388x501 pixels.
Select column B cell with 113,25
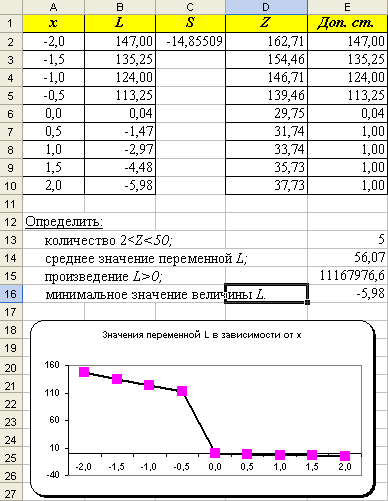[120, 95]
